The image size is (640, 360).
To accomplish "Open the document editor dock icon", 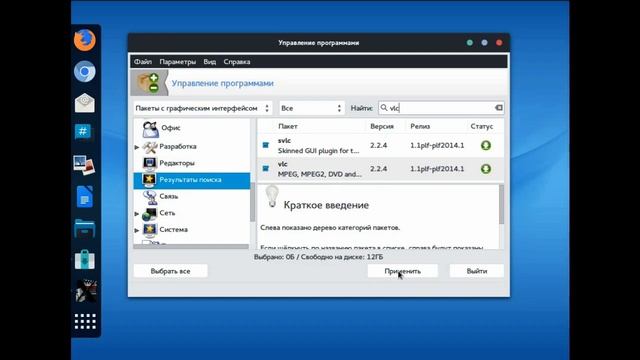I will (84, 197).
